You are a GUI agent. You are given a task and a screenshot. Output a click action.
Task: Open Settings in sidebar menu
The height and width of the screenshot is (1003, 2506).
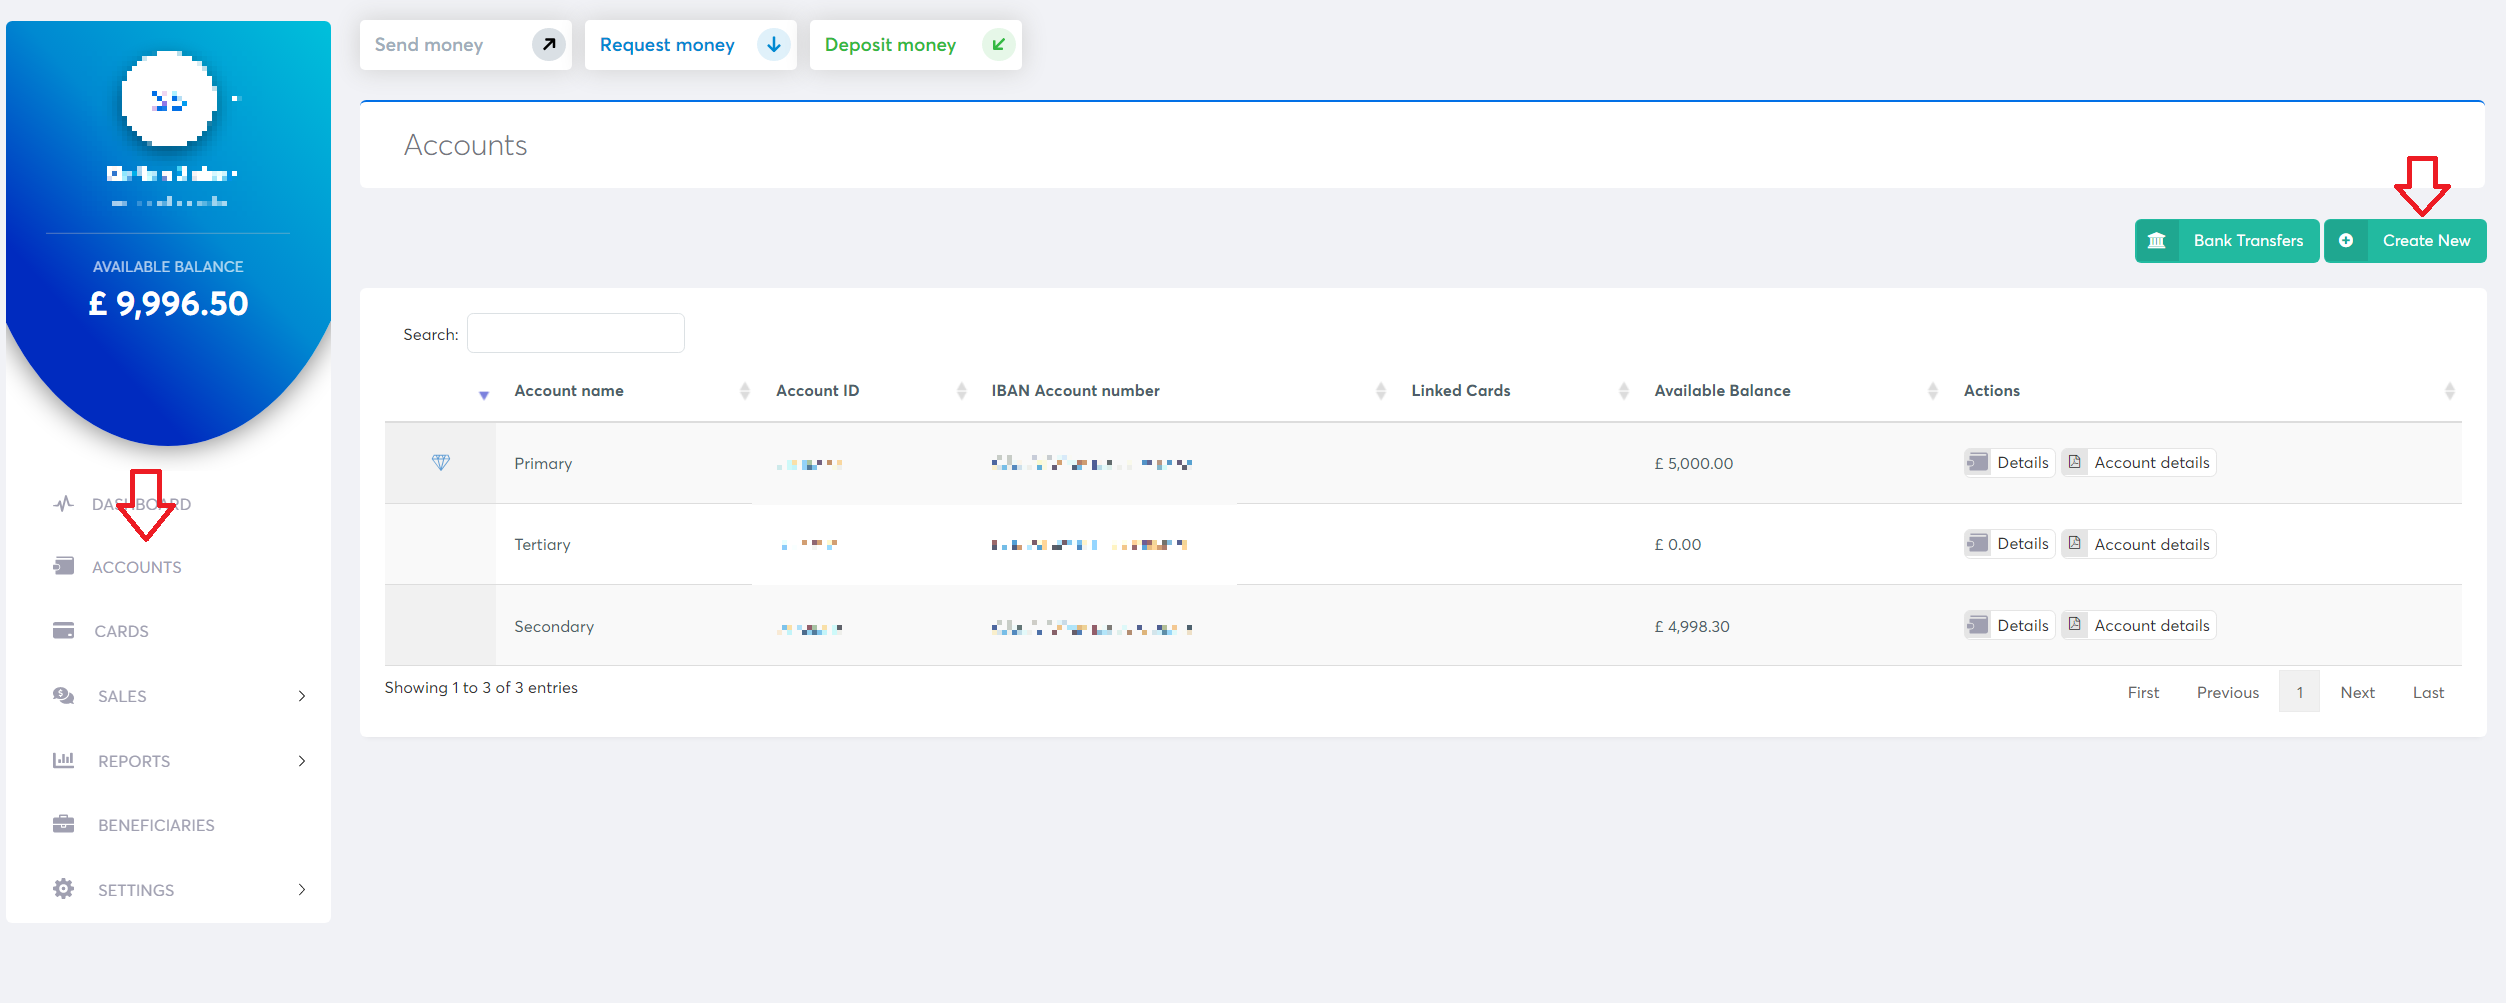[136, 890]
